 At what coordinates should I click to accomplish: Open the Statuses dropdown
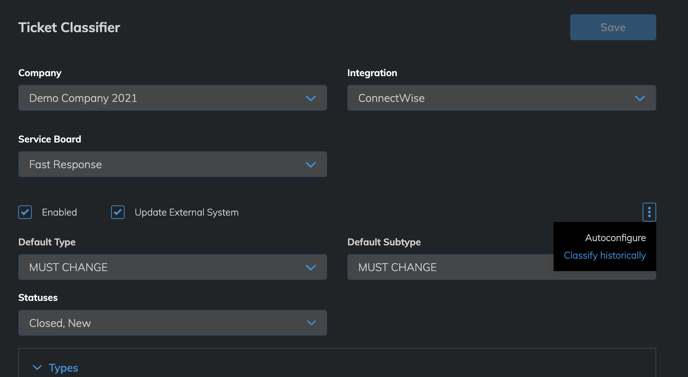172,323
